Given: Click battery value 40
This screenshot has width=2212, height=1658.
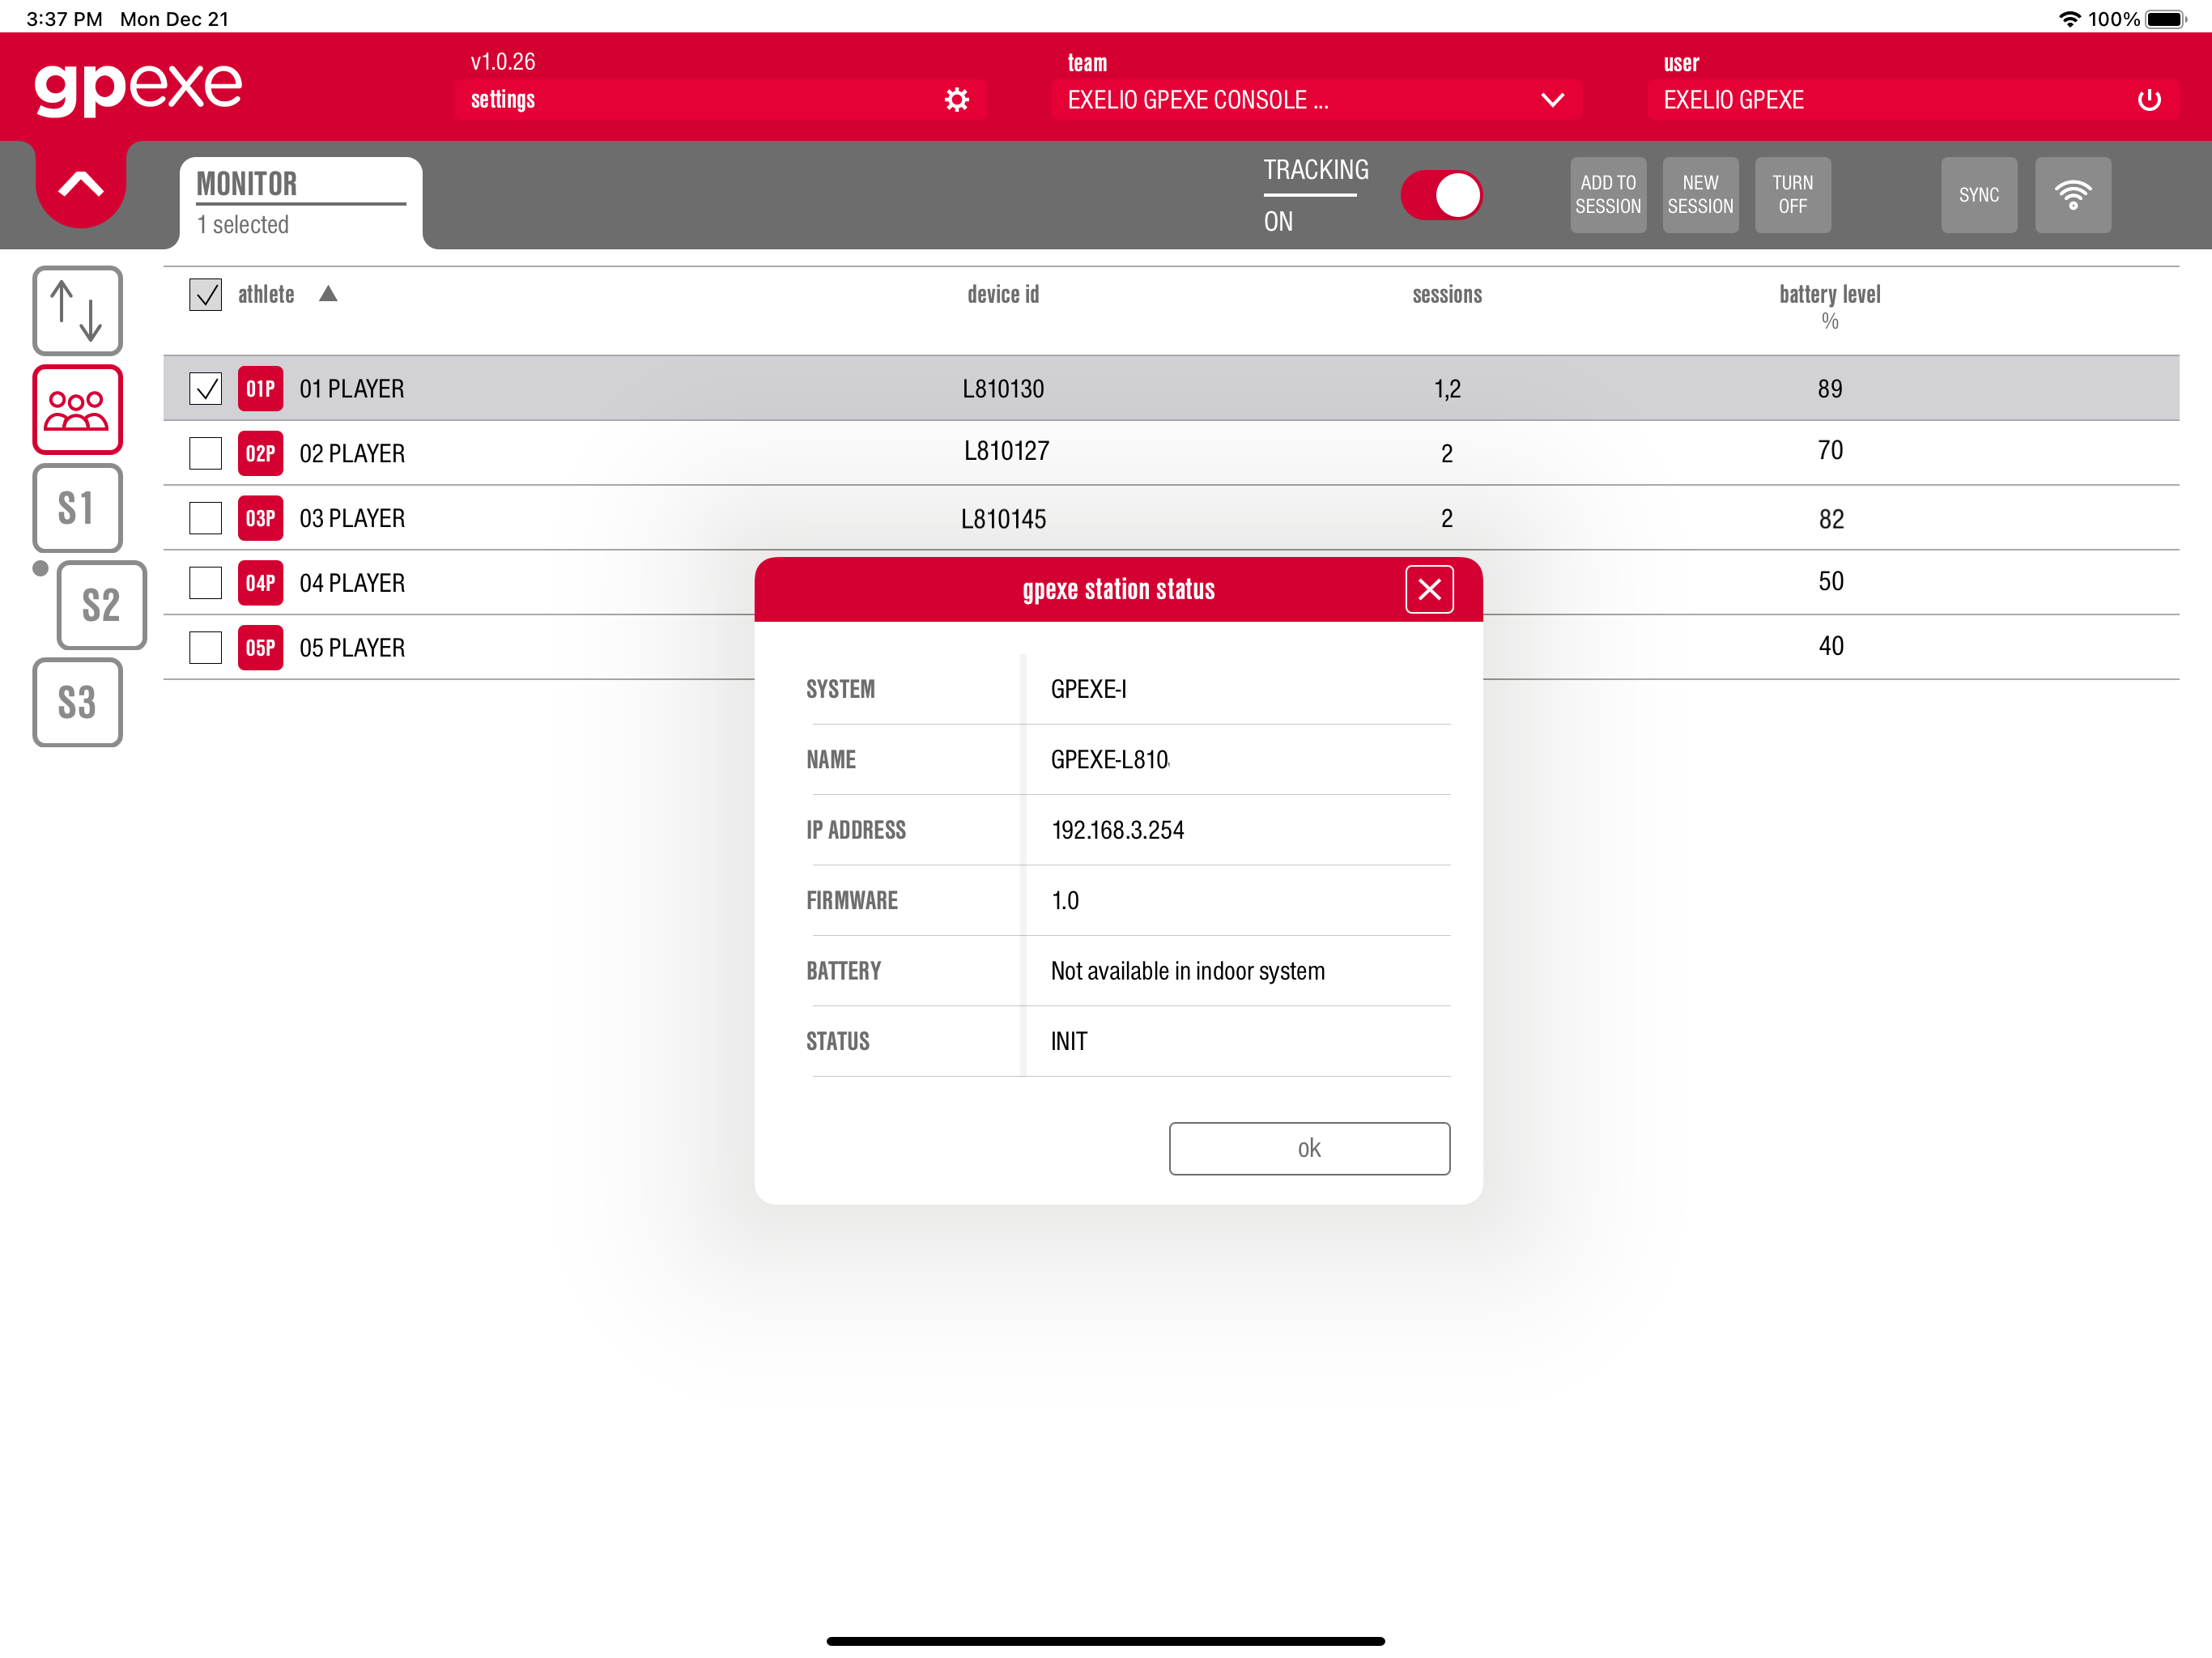Looking at the screenshot, I should coord(1830,646).
